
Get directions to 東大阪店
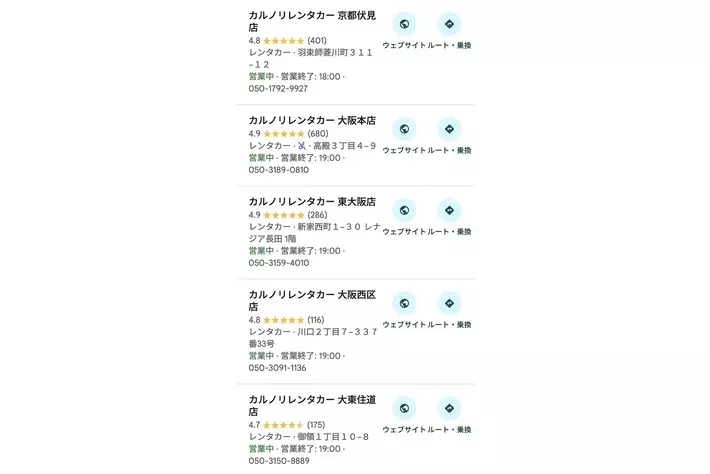(x=449, y=211)
